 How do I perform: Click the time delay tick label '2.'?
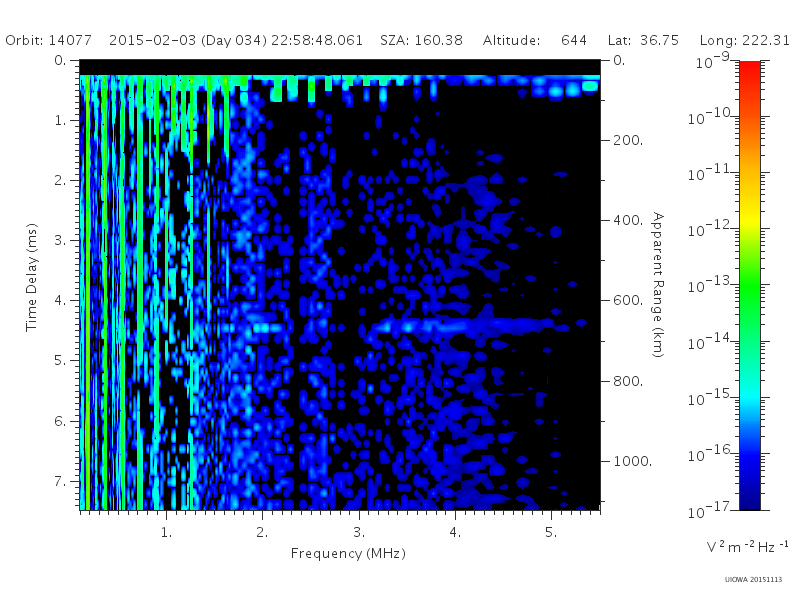point(61,181)
